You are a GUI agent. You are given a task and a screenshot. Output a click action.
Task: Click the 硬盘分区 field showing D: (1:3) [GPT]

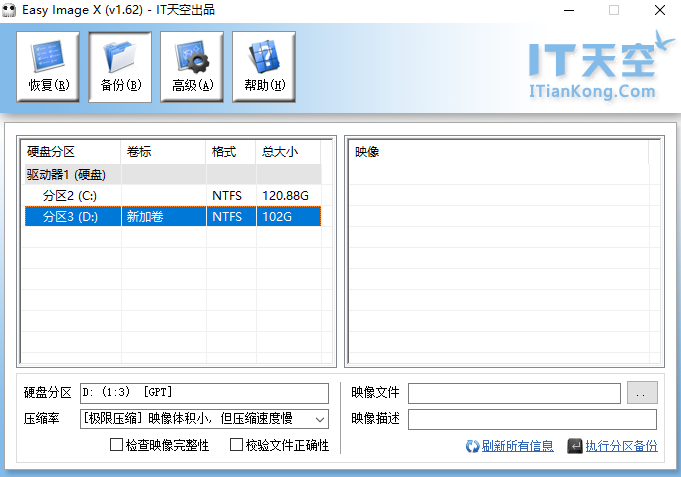204,393
